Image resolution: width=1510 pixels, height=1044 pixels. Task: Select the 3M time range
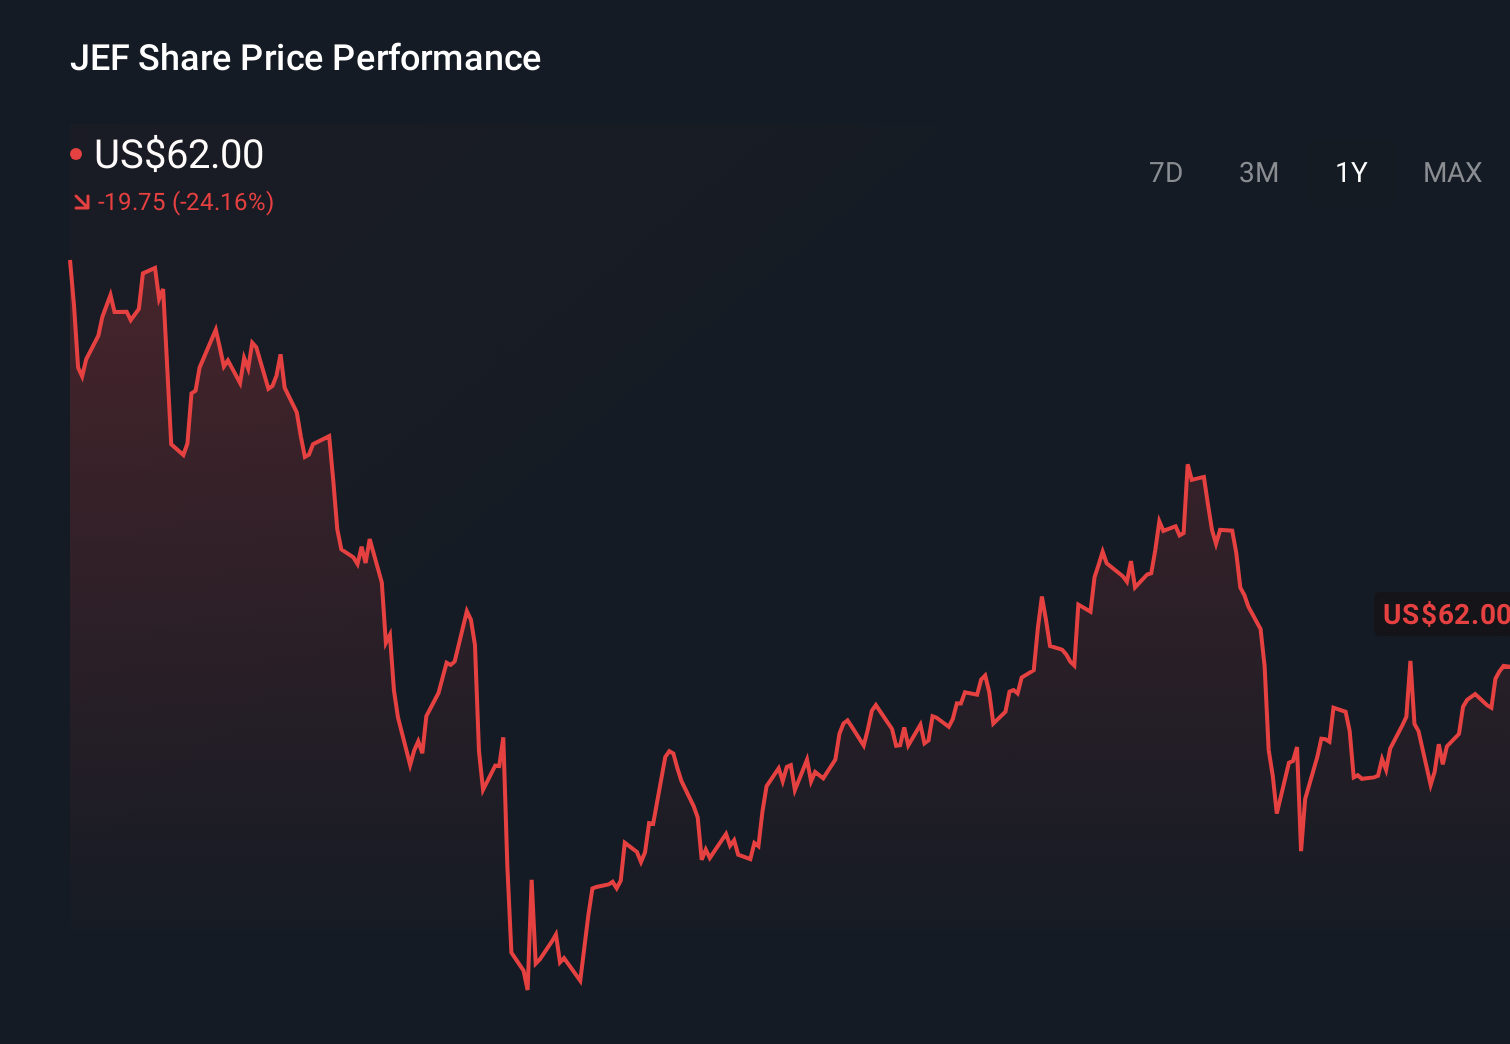click(1259, 172)
